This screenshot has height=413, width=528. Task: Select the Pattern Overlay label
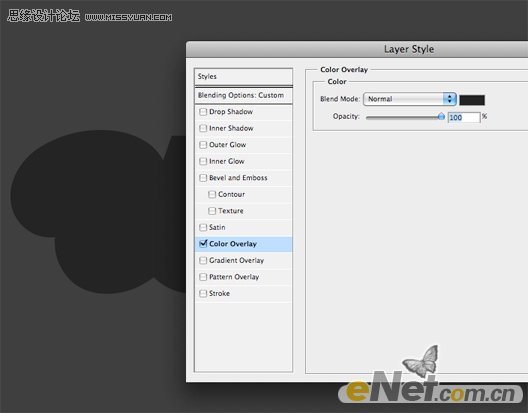tap(234, 277)
